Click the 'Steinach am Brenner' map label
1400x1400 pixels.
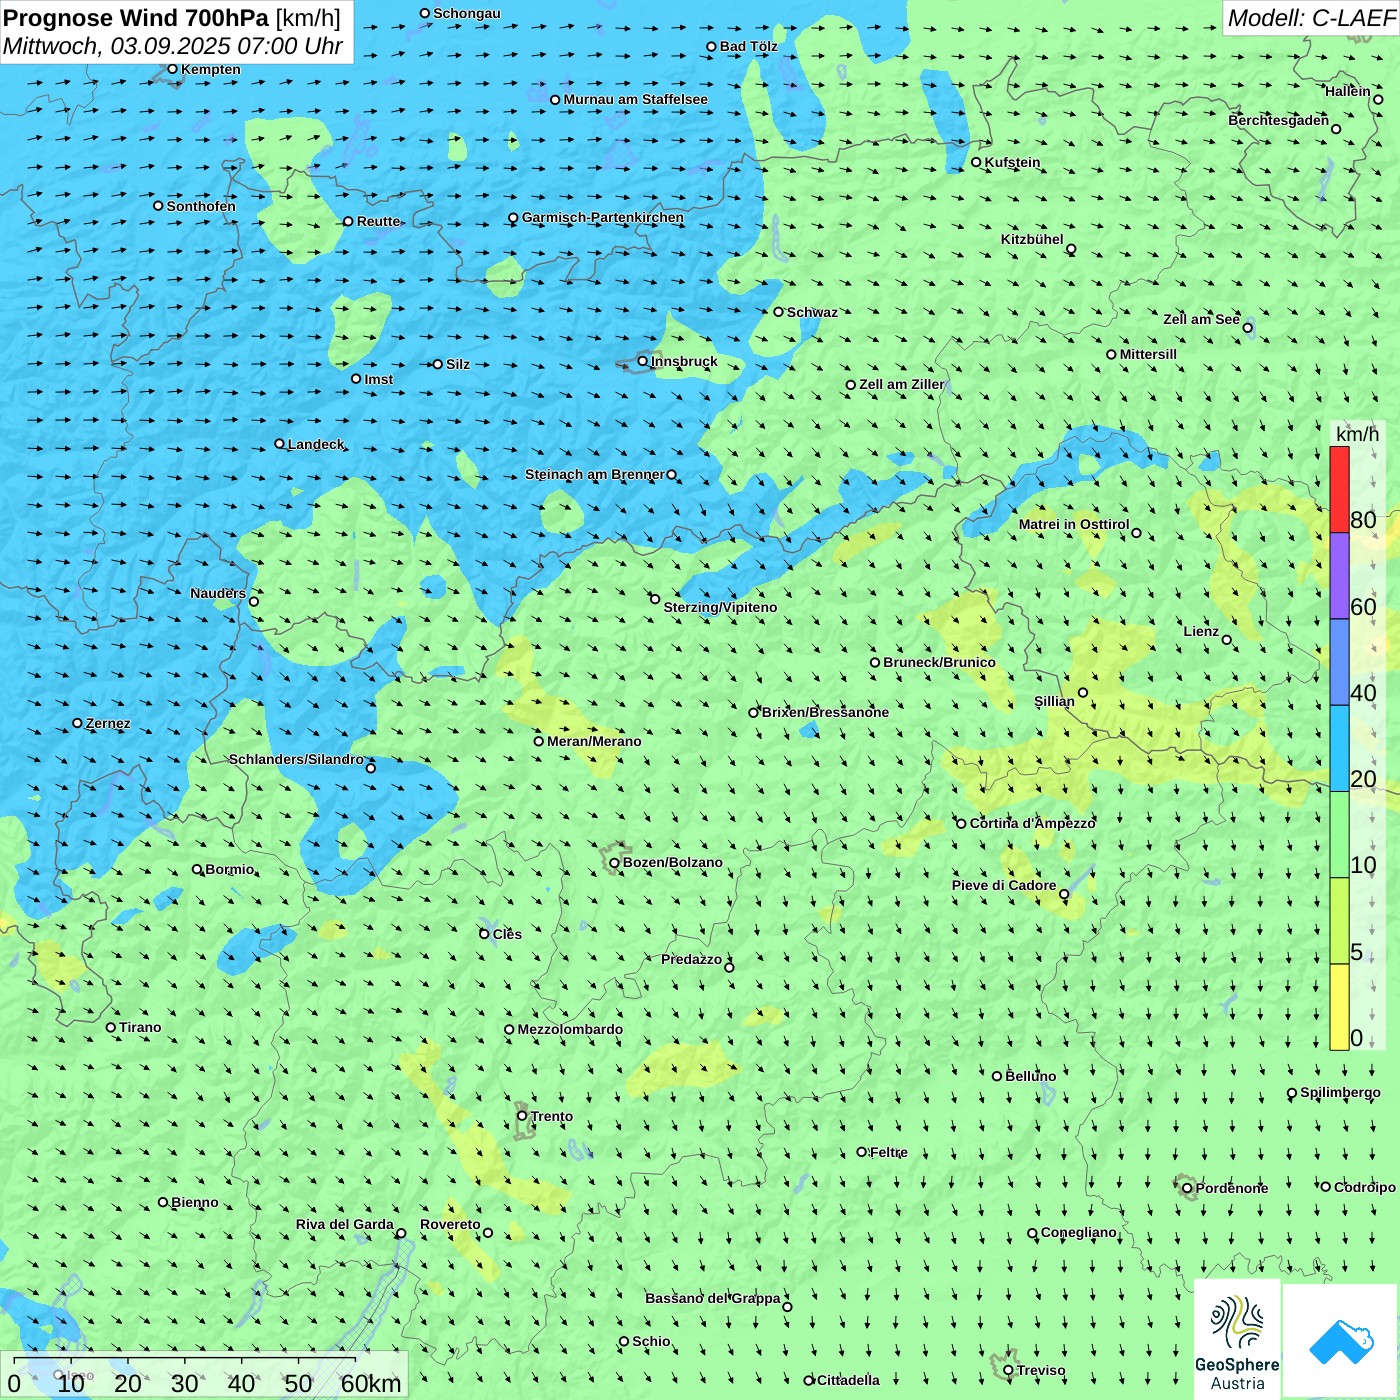pyautogui.click(x=595, y=474)
